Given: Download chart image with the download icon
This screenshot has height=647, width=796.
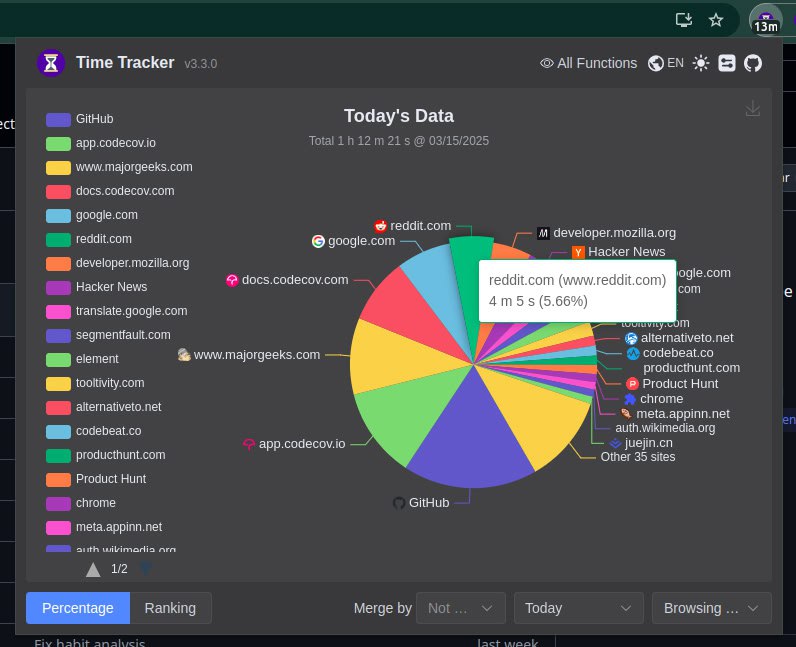Looking at the screenshot, I should point(753,108).
